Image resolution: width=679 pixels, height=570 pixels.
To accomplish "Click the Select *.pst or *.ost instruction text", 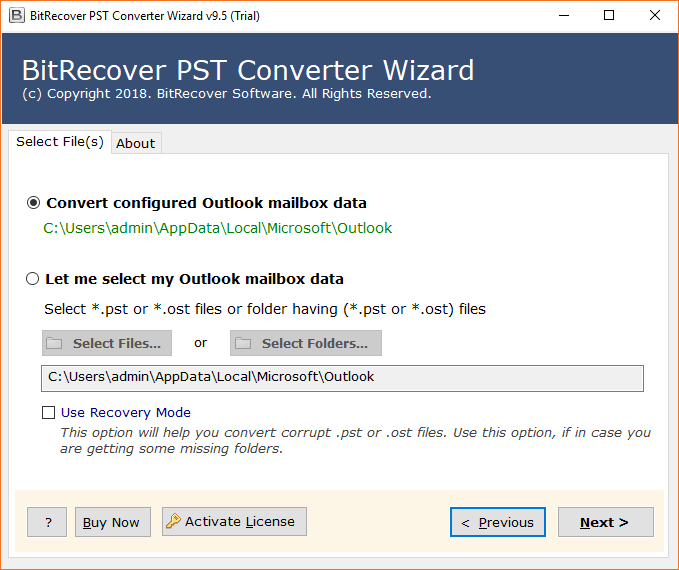I will point(265,309).
